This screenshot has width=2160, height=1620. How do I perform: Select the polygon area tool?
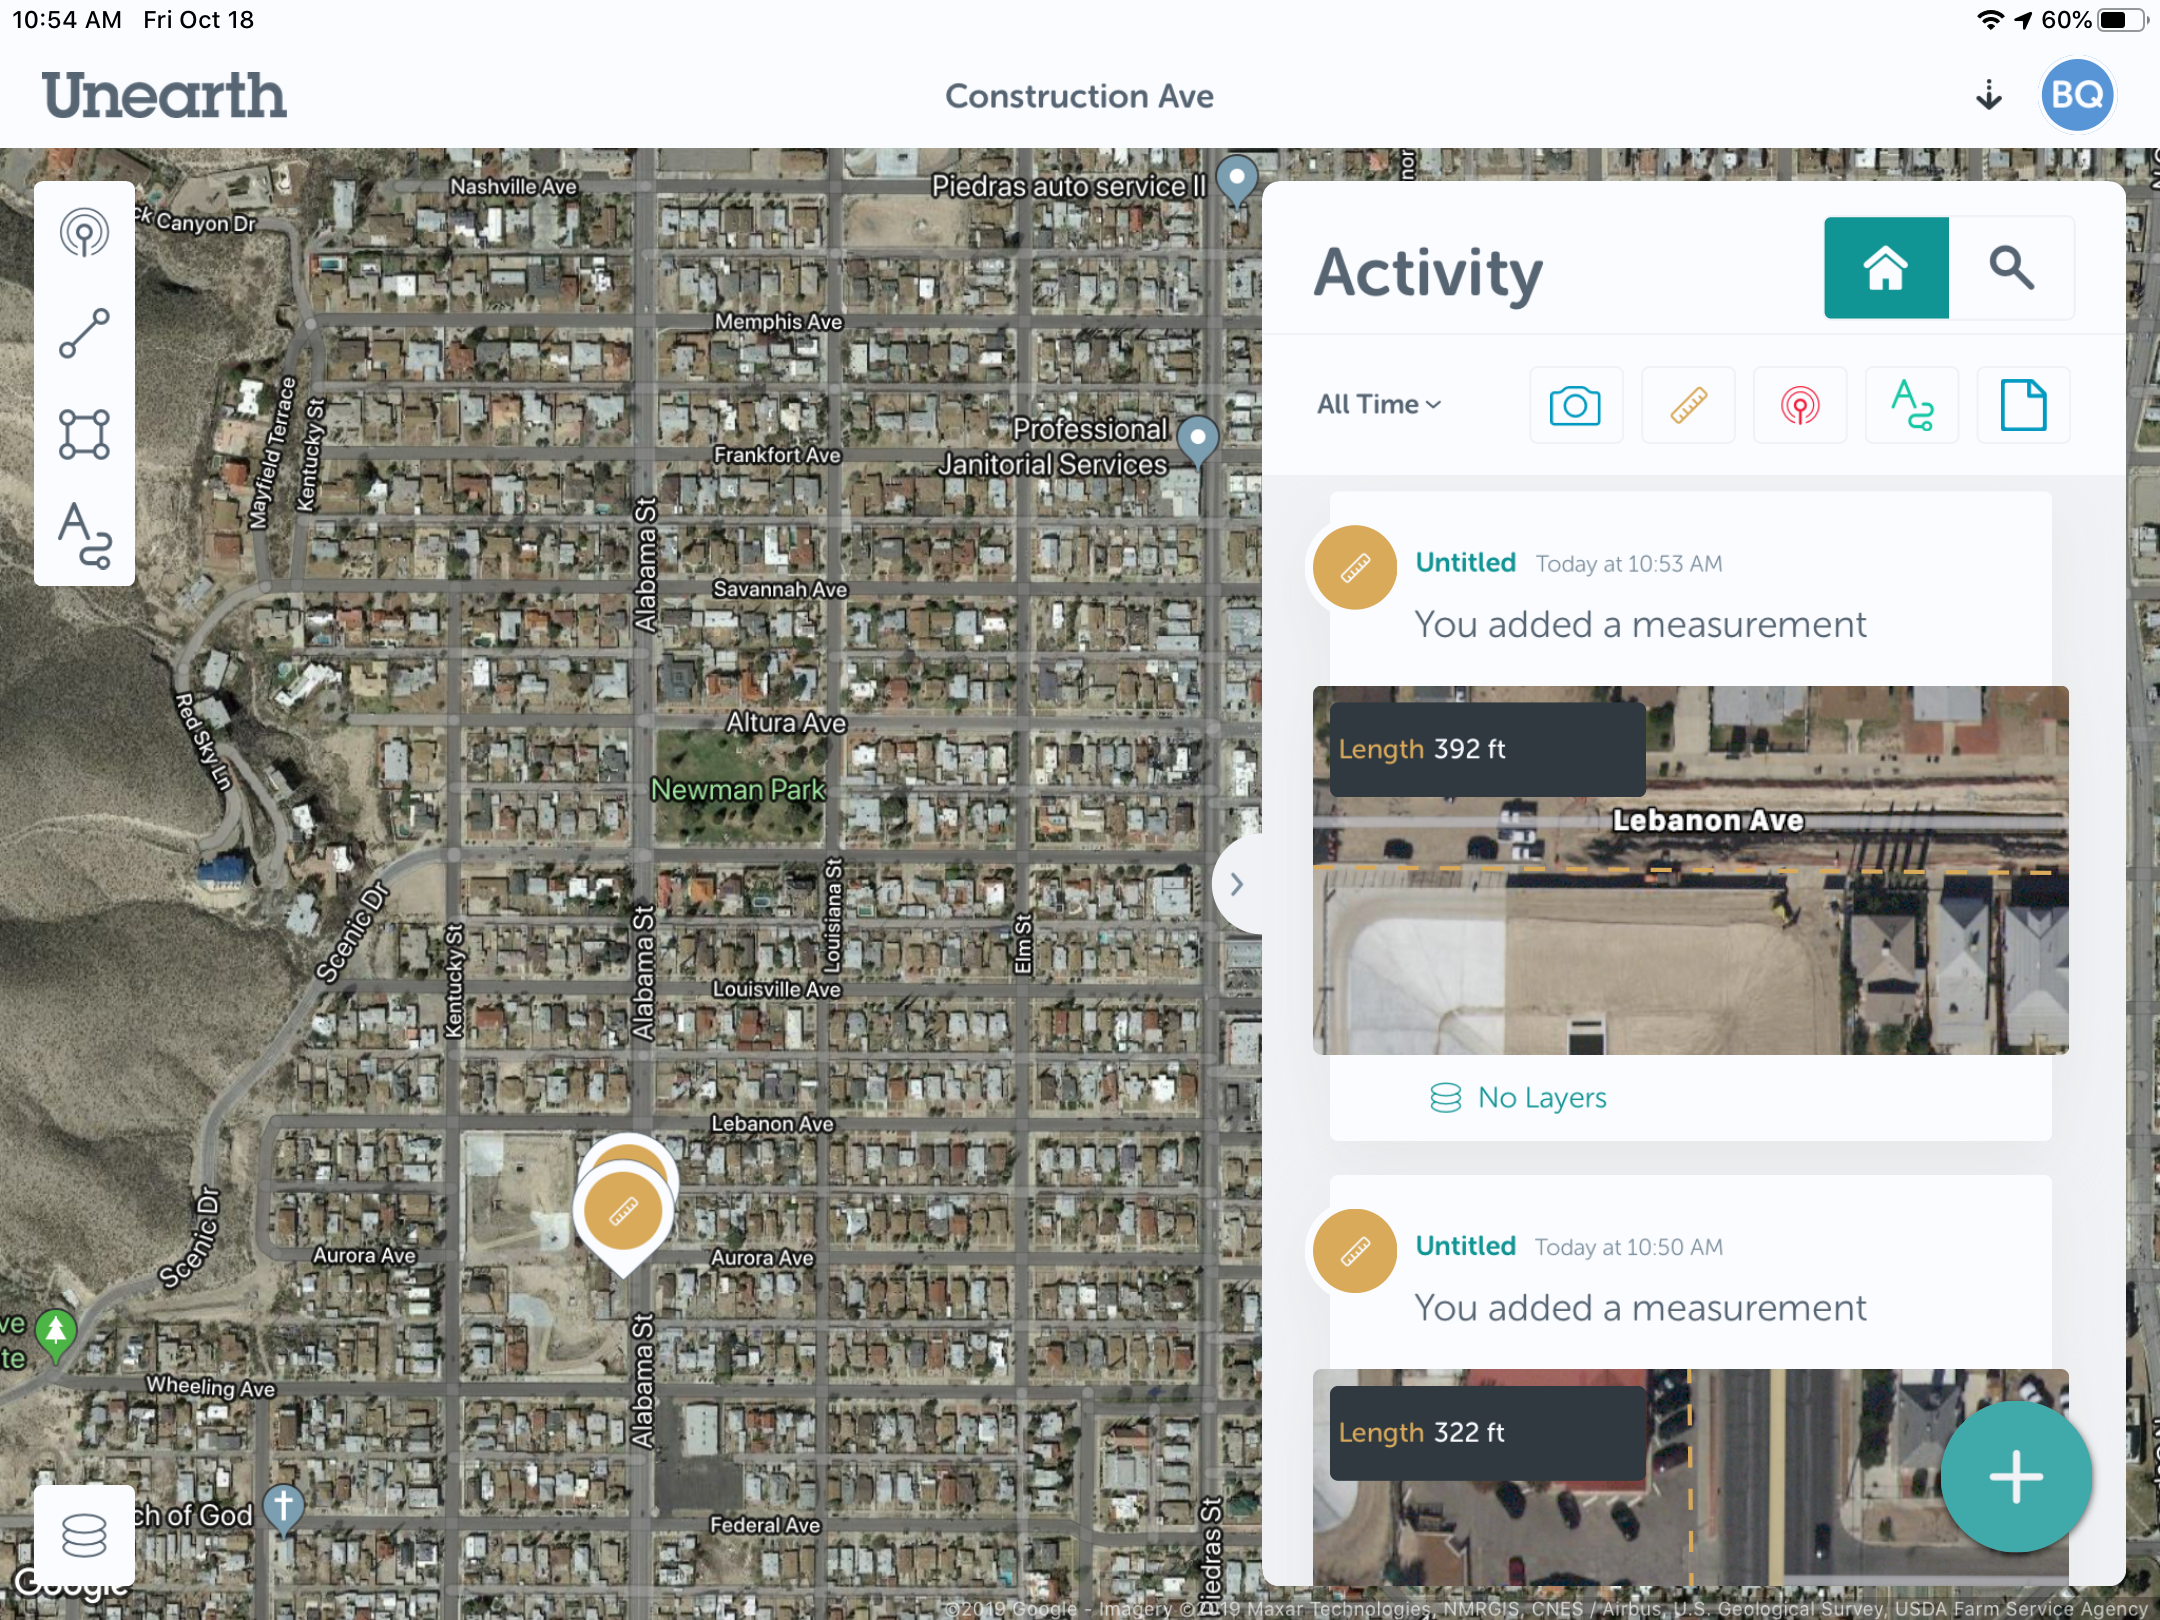pos(84,434)
